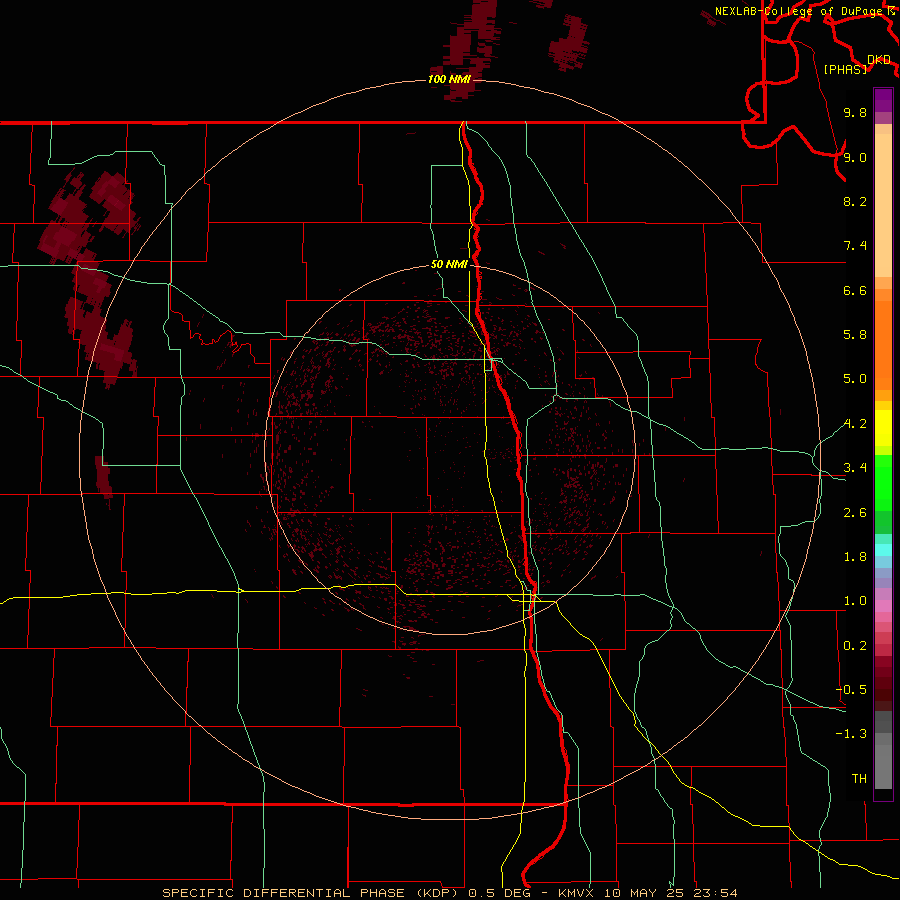Screen dimensions: 900x900
Task: Pick the cyan band of the color scale
Action: pos(883,550)
